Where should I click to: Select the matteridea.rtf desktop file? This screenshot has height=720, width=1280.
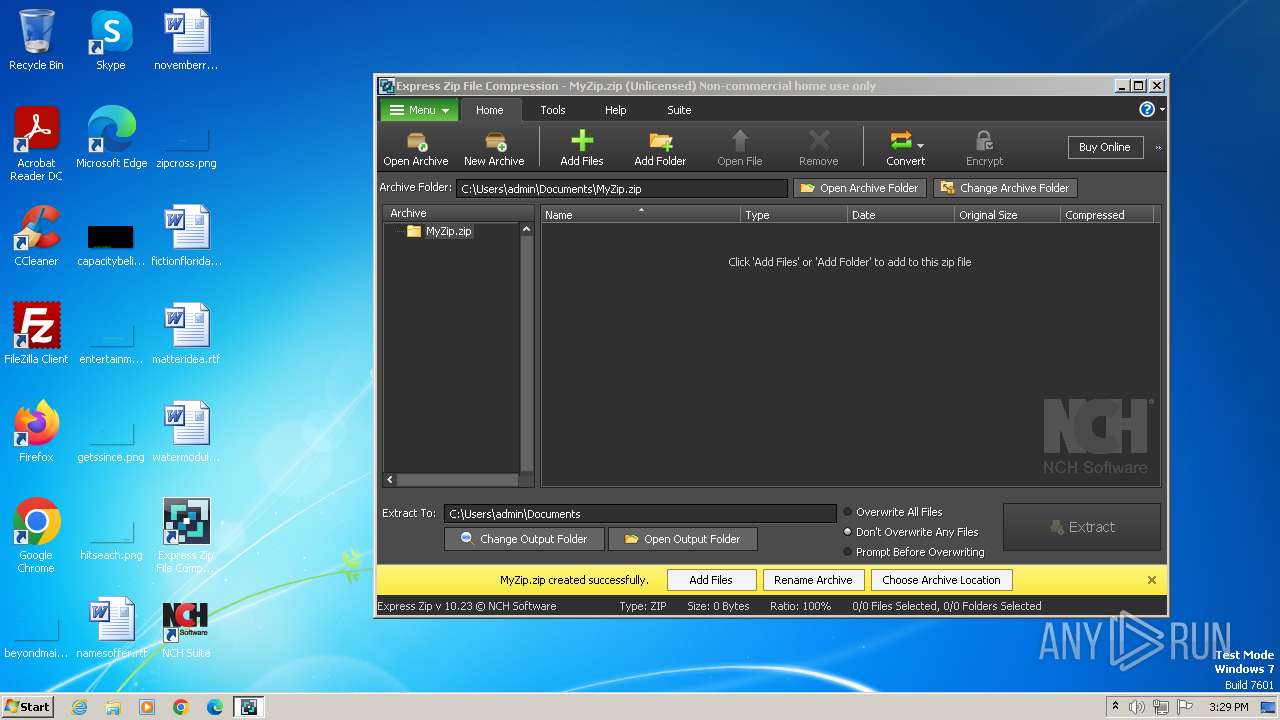click(x=186, y=335)
